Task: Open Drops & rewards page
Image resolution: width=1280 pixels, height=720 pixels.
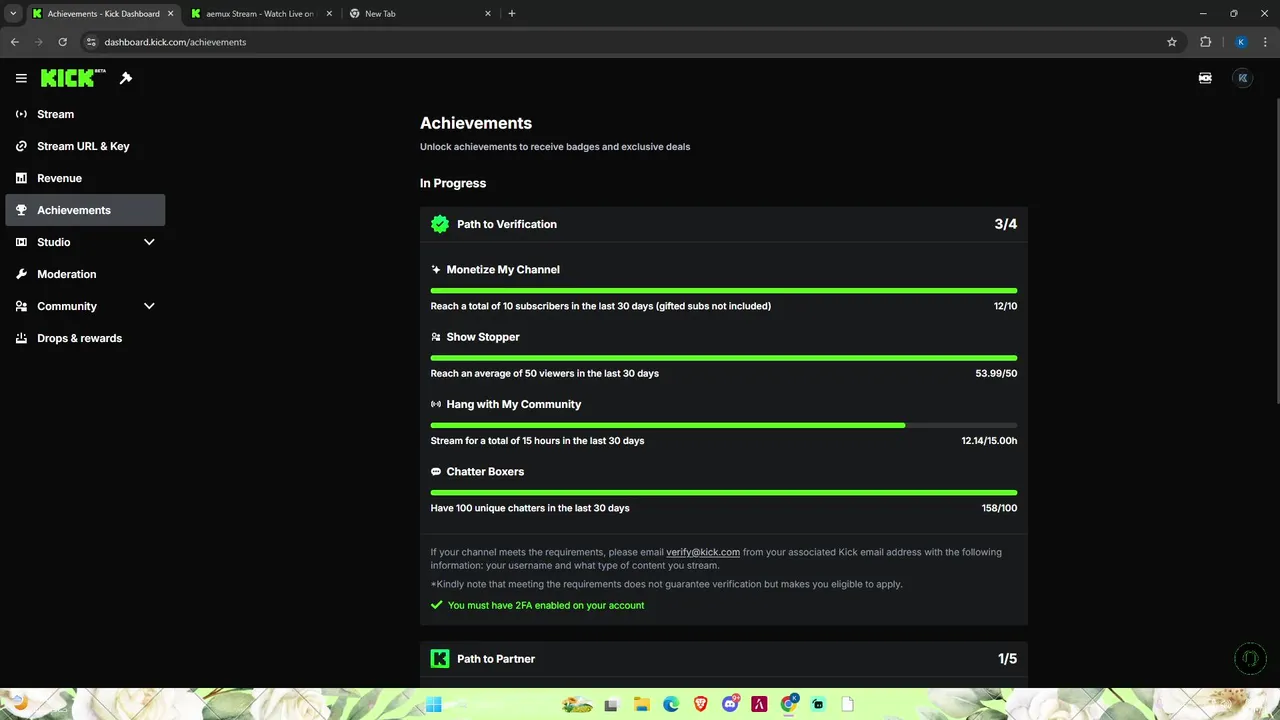Action: pos(85,338)
